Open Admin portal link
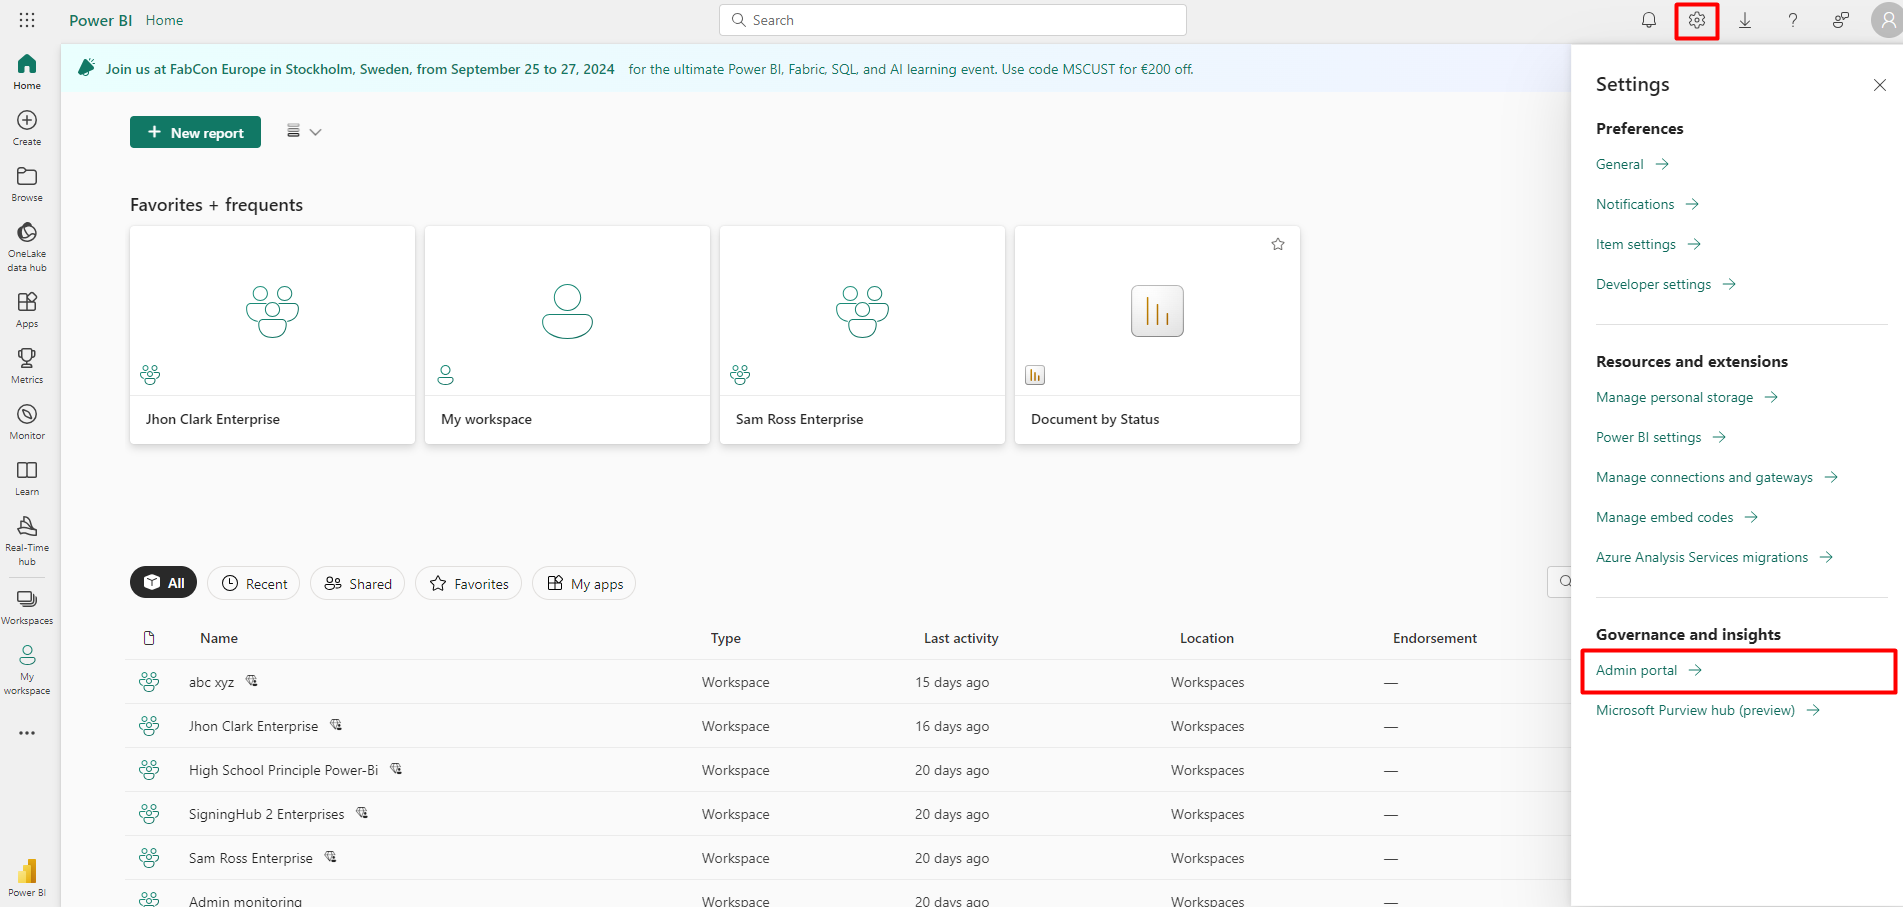Viewport: 1903px width, 907px height. (x=1649, y=670)
